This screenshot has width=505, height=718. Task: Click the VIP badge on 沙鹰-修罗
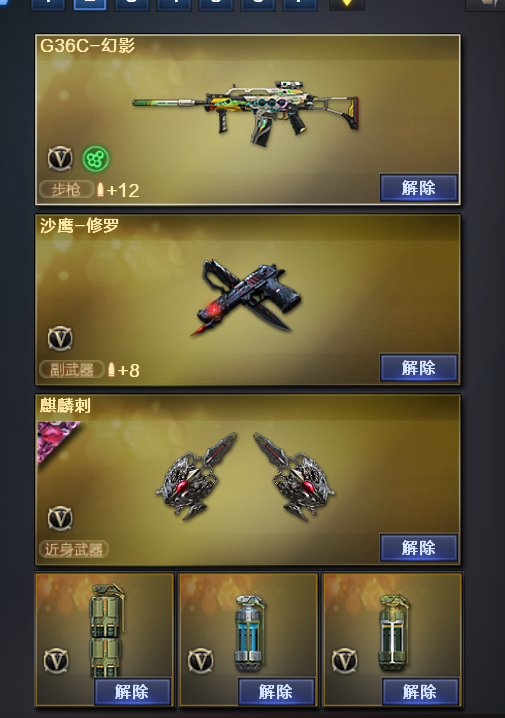click(x=60, y=338)
